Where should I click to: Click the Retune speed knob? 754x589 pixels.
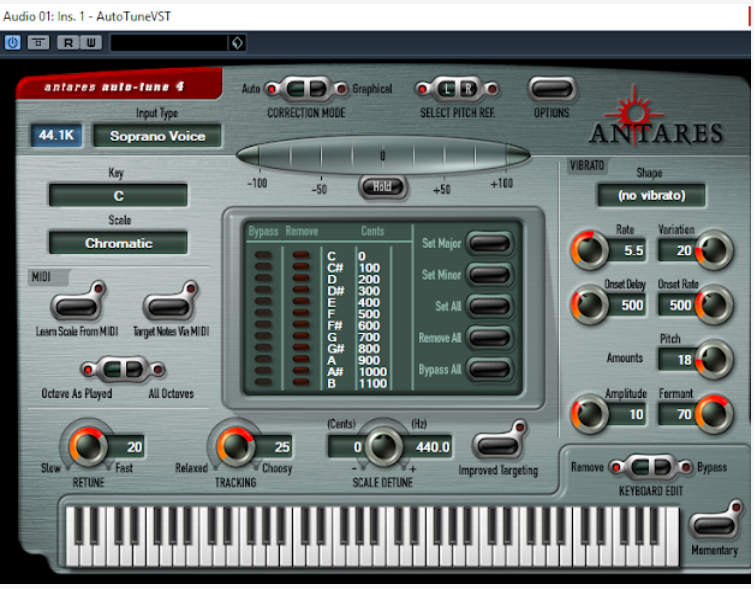pyautogui.click(x=88, y=446)
